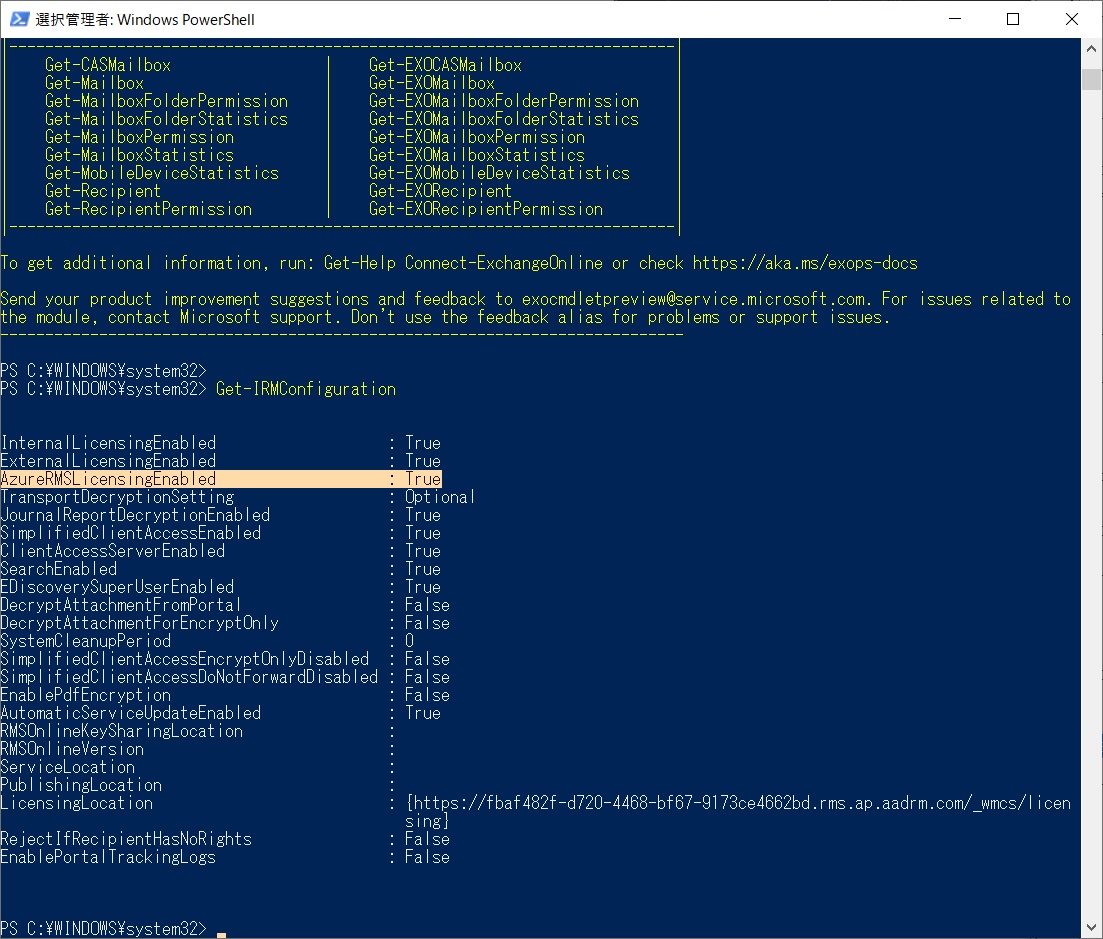Maximize the PowerShell window
This screenshot has height=939, width=1103.
tap(1013, 19)
